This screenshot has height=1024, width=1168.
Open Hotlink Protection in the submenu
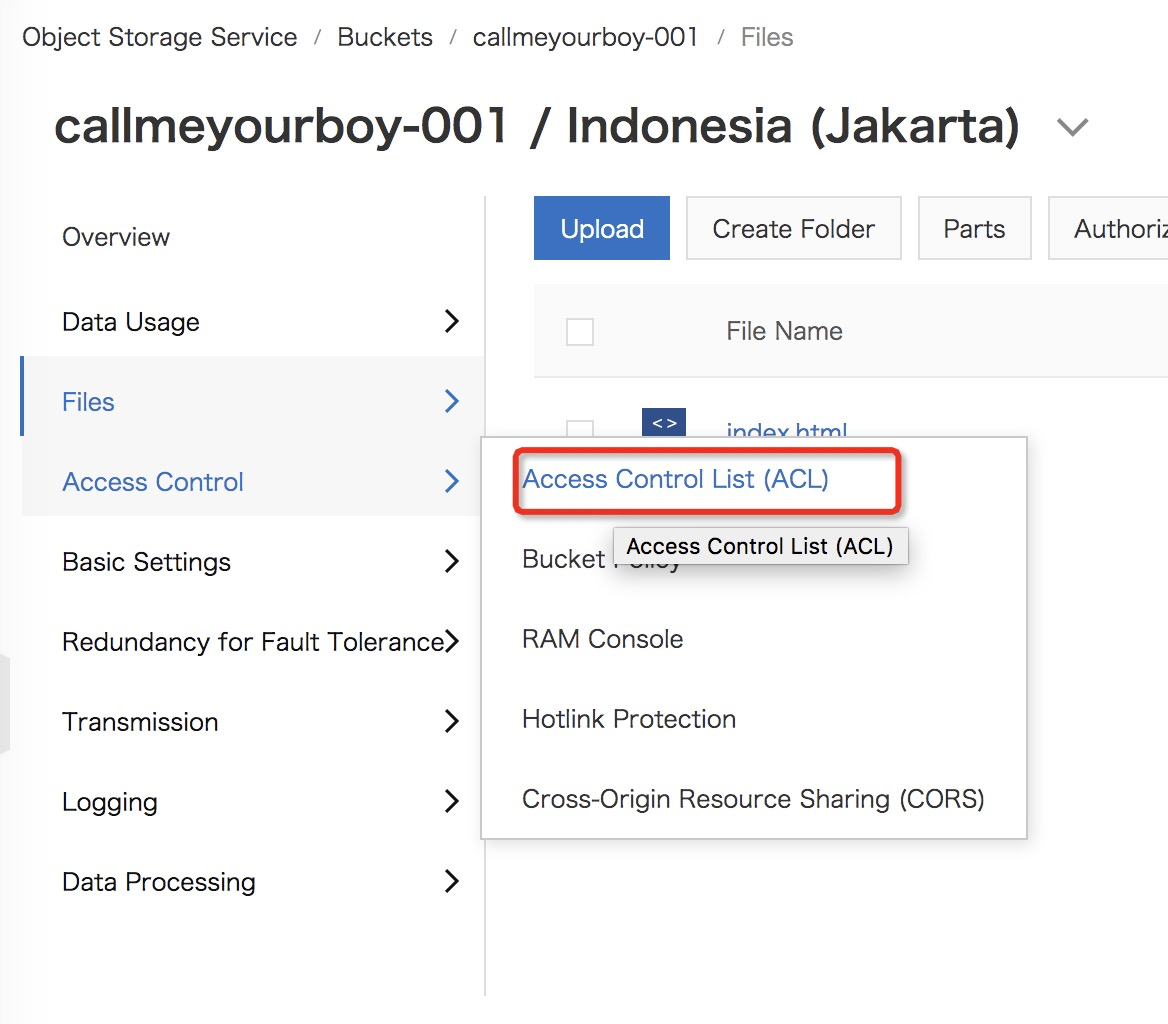point(628,719)
